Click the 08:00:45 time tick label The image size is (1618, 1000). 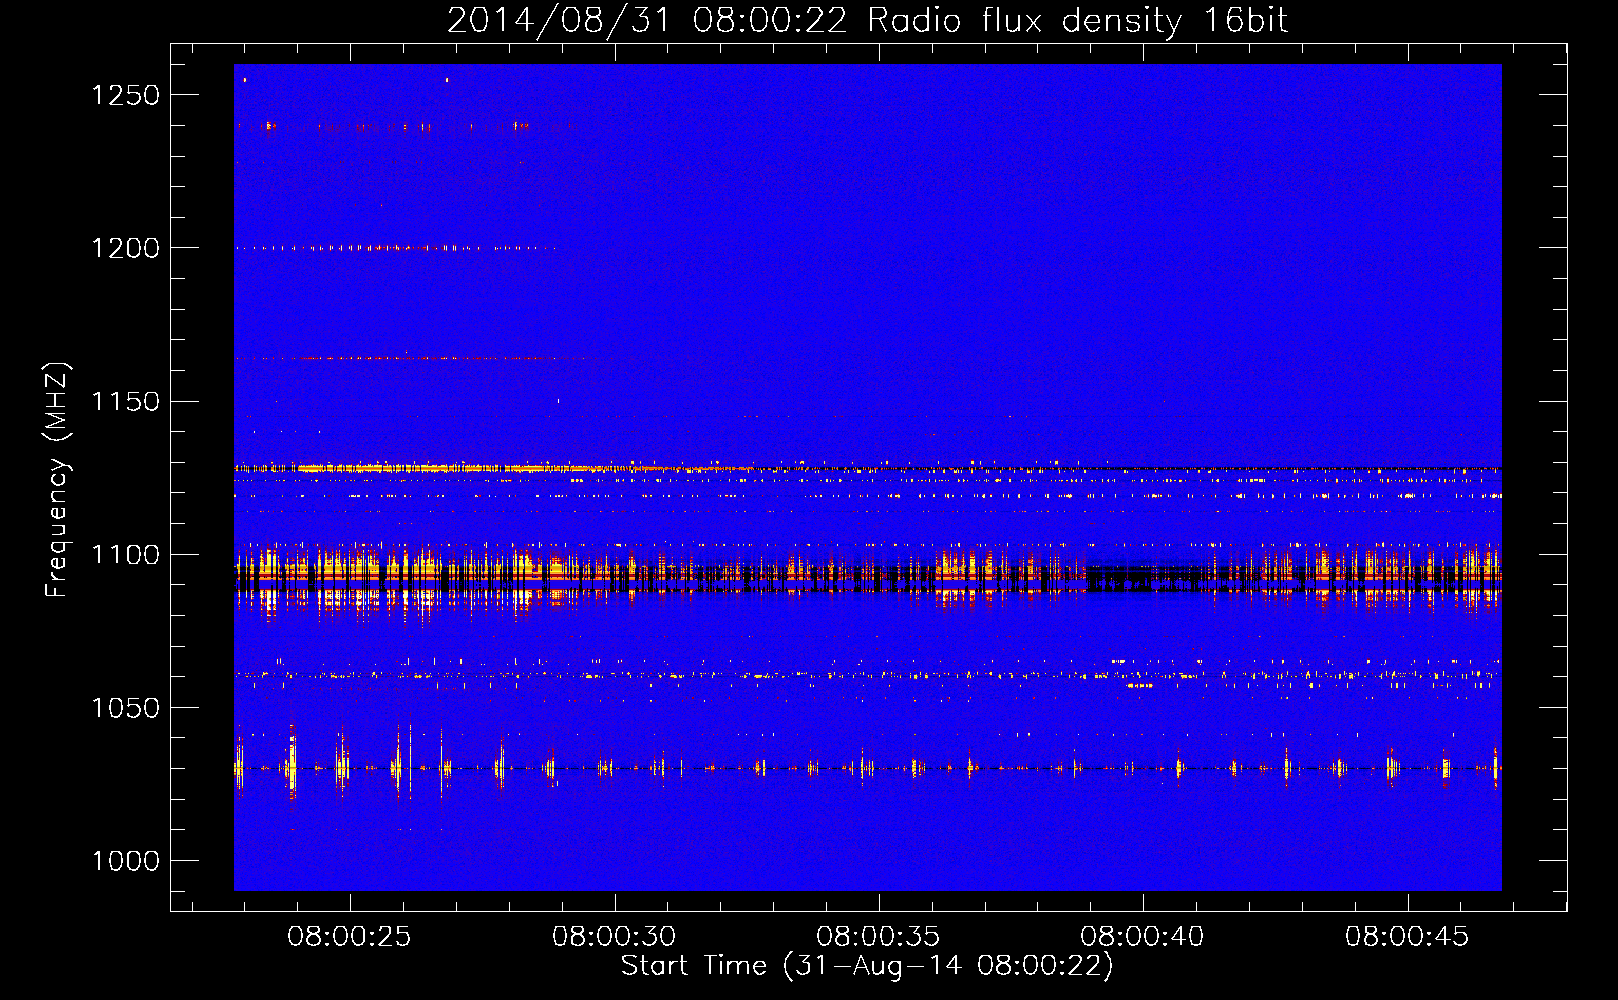1407,937
